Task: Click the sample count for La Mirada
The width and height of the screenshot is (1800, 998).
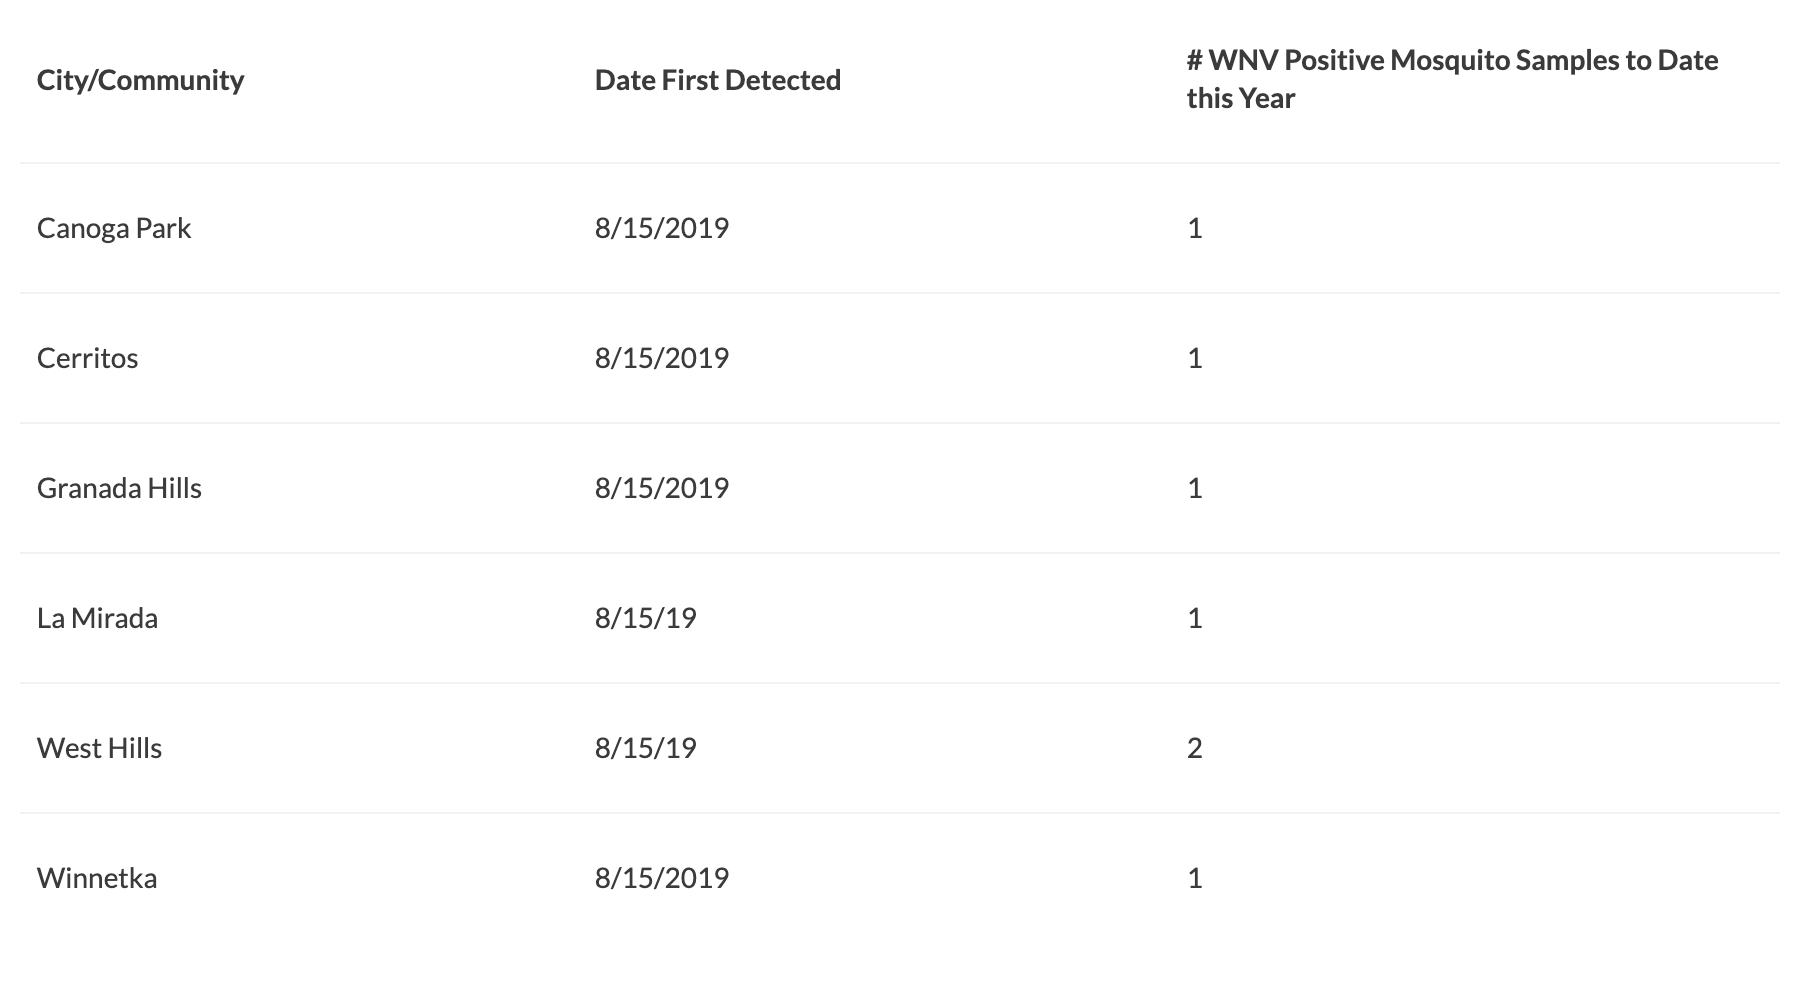Action: click(1194, 618)
